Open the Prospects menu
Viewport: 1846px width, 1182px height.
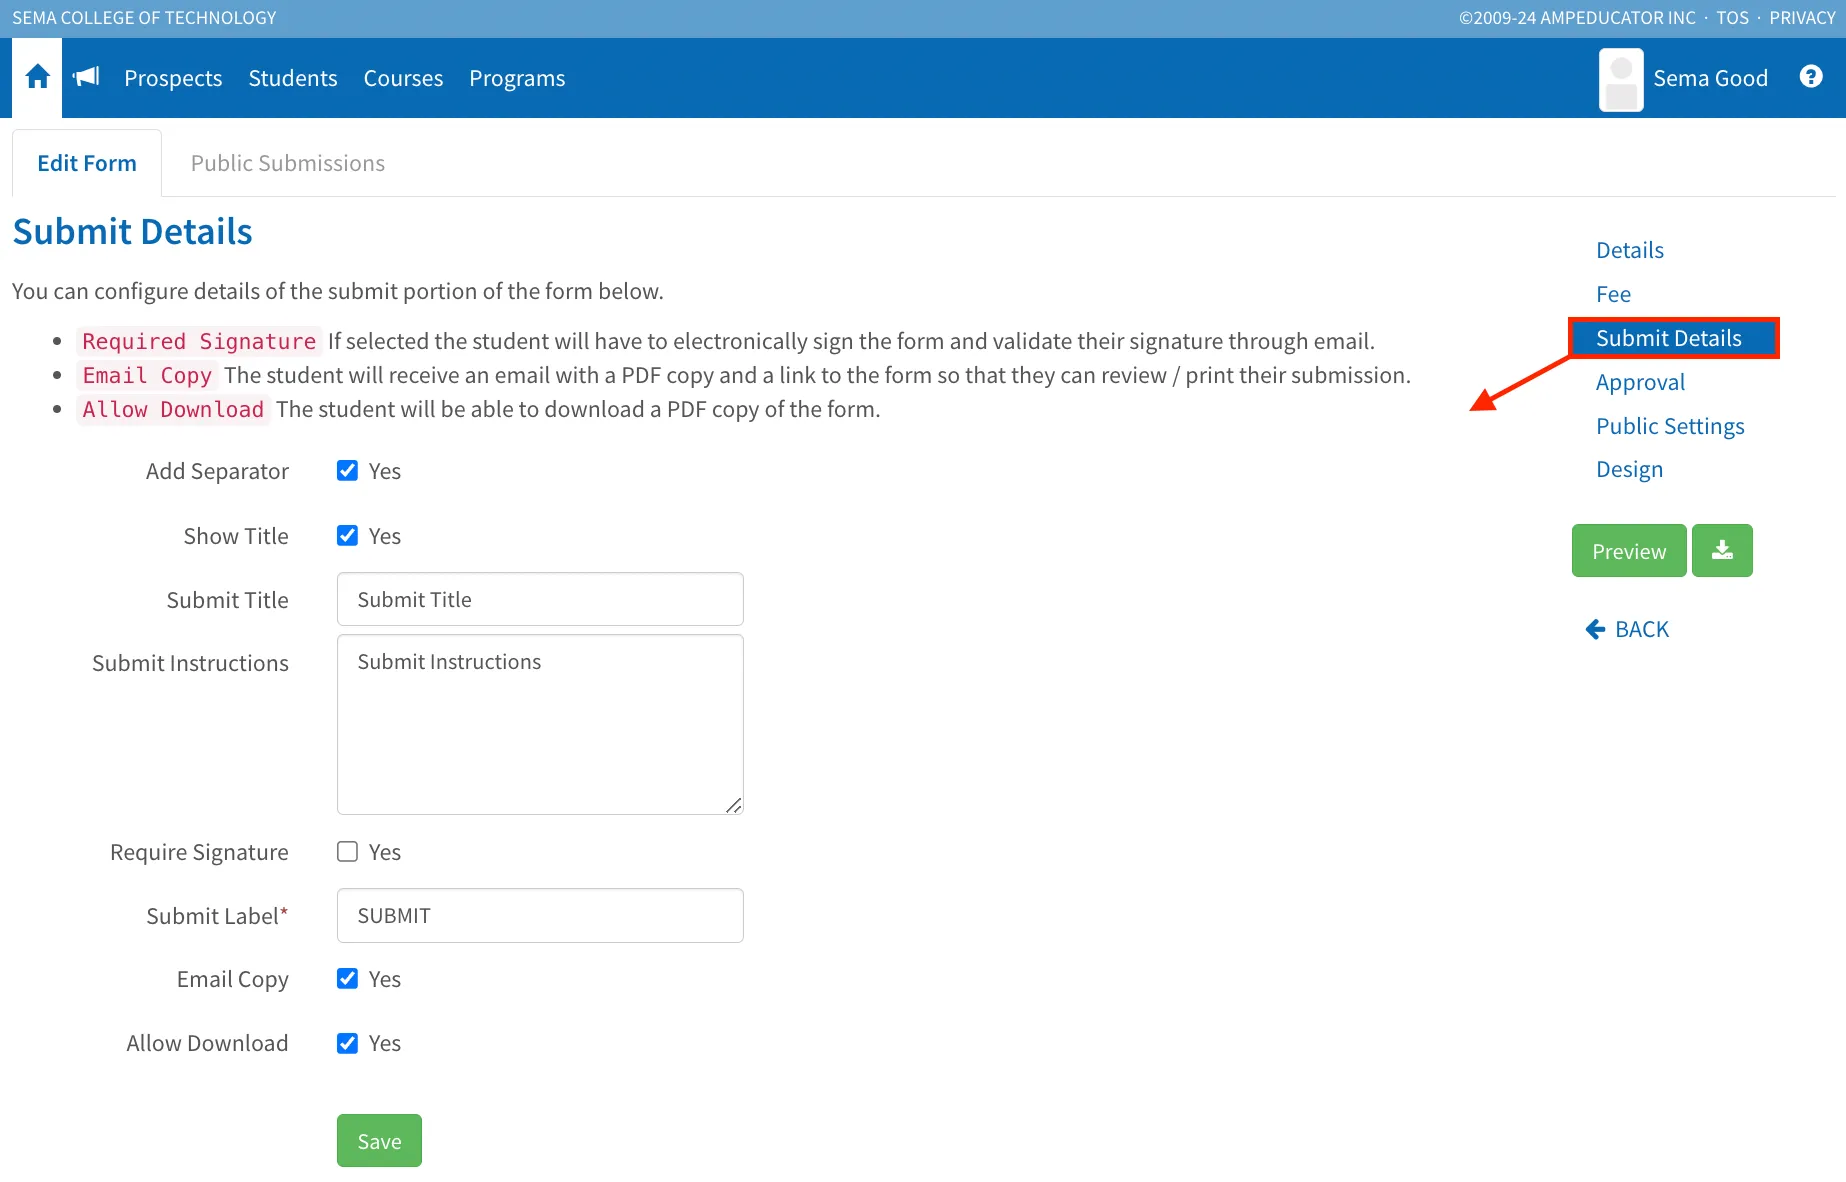pyautogui.click(x=173, y=78)
